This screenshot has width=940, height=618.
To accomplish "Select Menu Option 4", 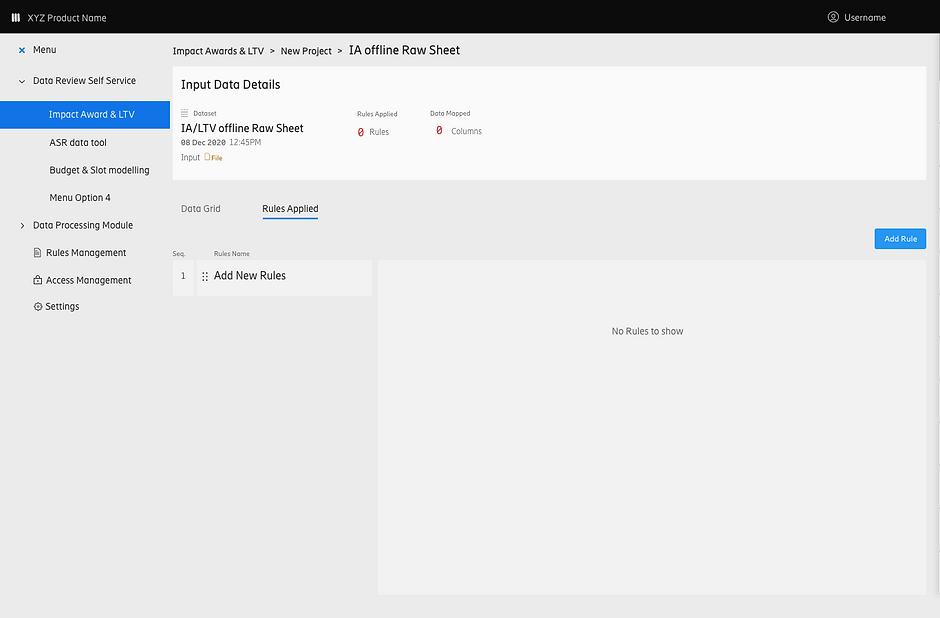I will point(80,198).
